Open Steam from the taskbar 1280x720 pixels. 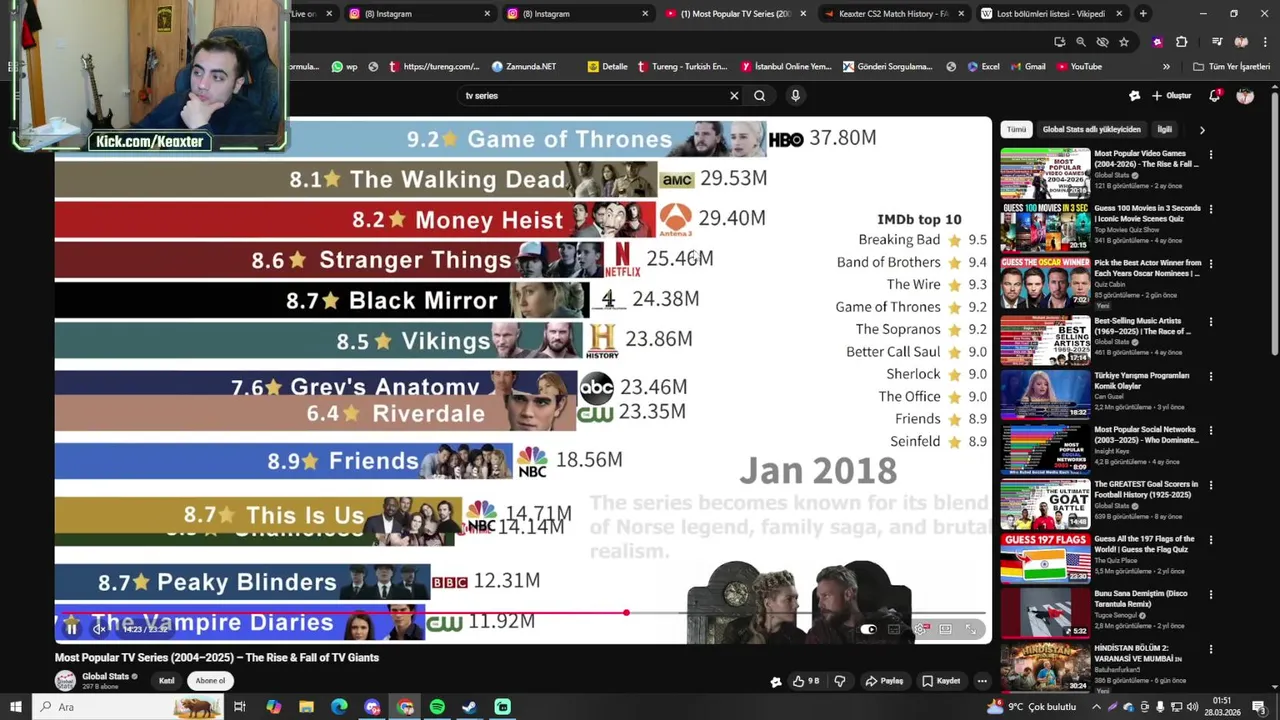coord(470,707)
